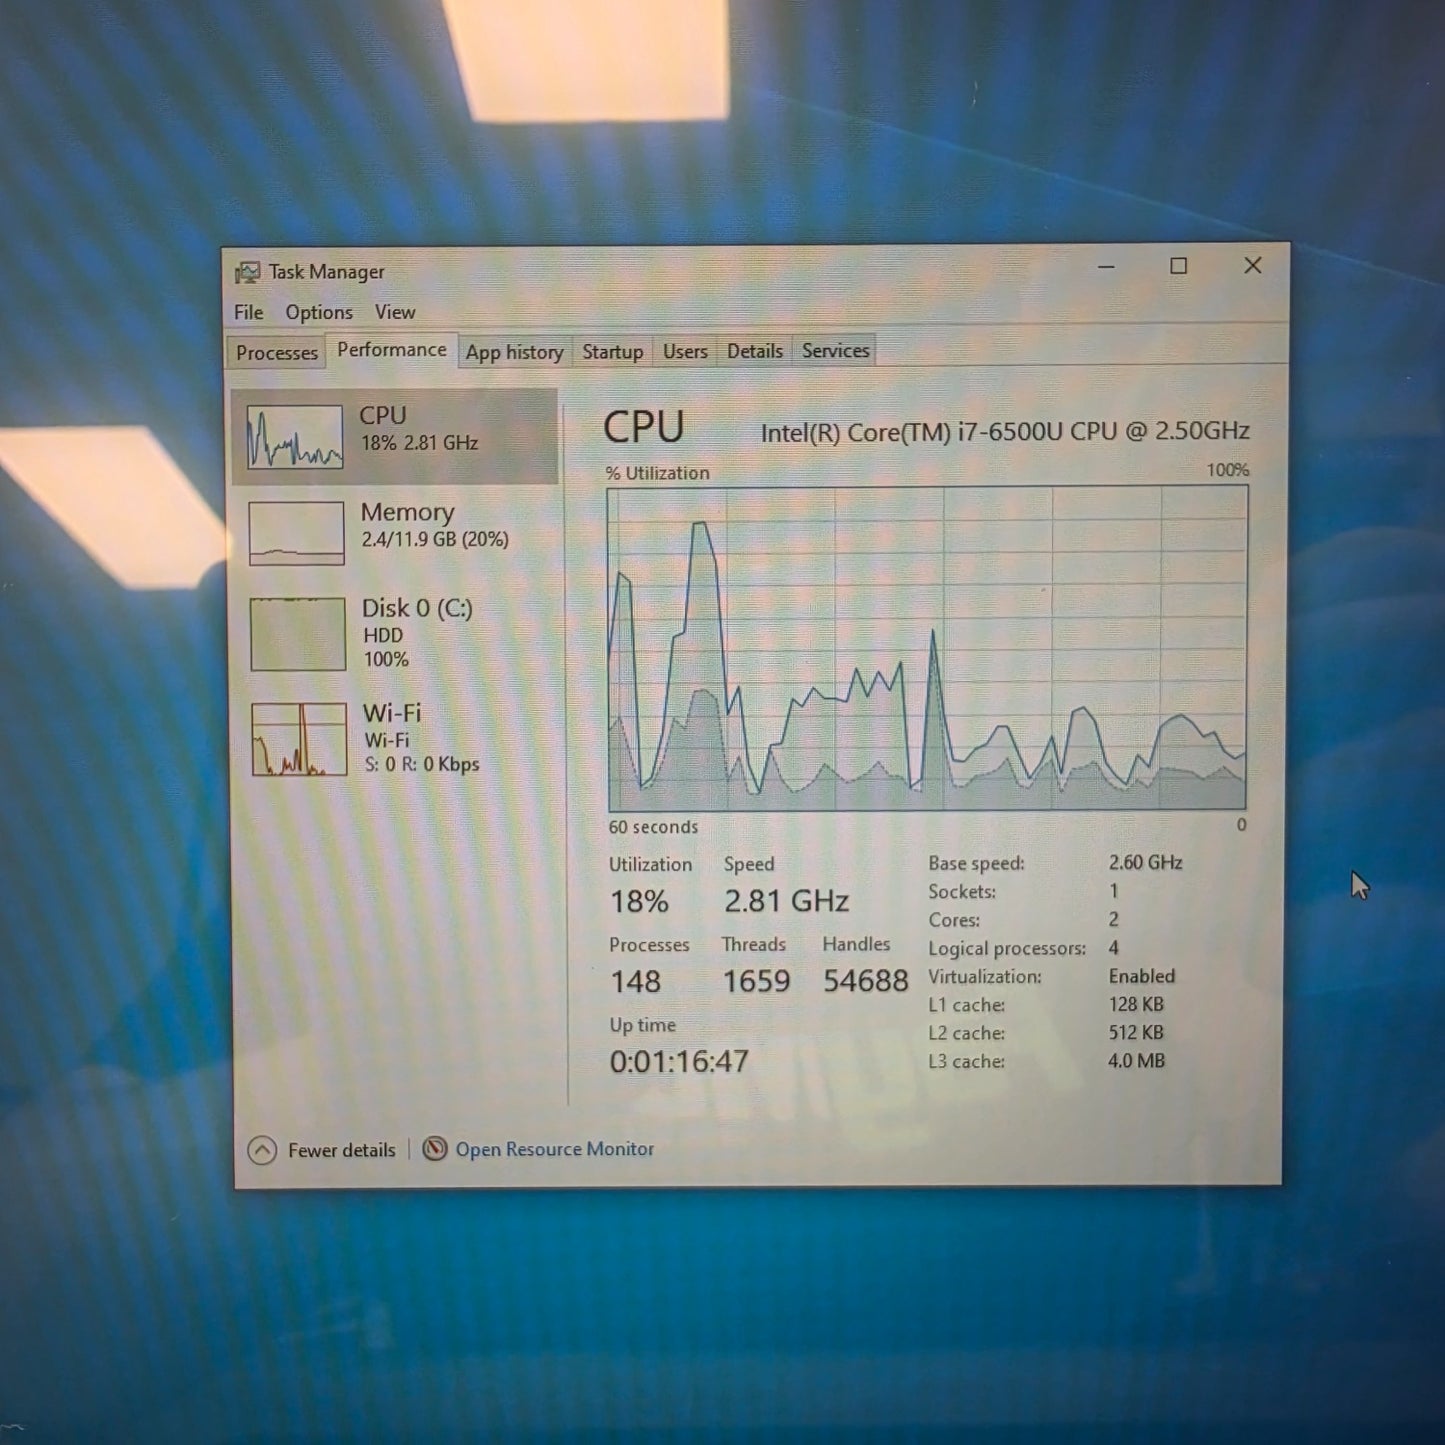
Task: Select the Memory mini graph thumbnail
Action: 297,533
